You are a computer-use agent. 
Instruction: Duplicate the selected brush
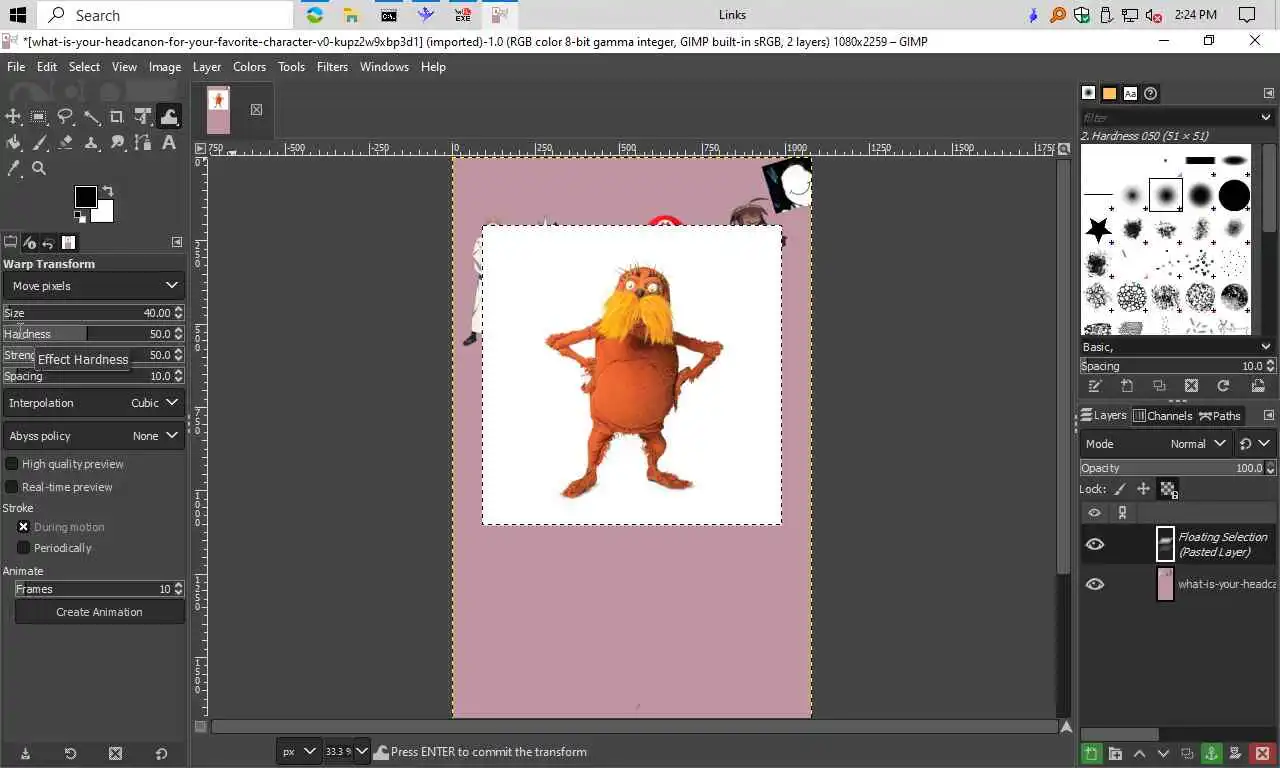pos(1159,386)
